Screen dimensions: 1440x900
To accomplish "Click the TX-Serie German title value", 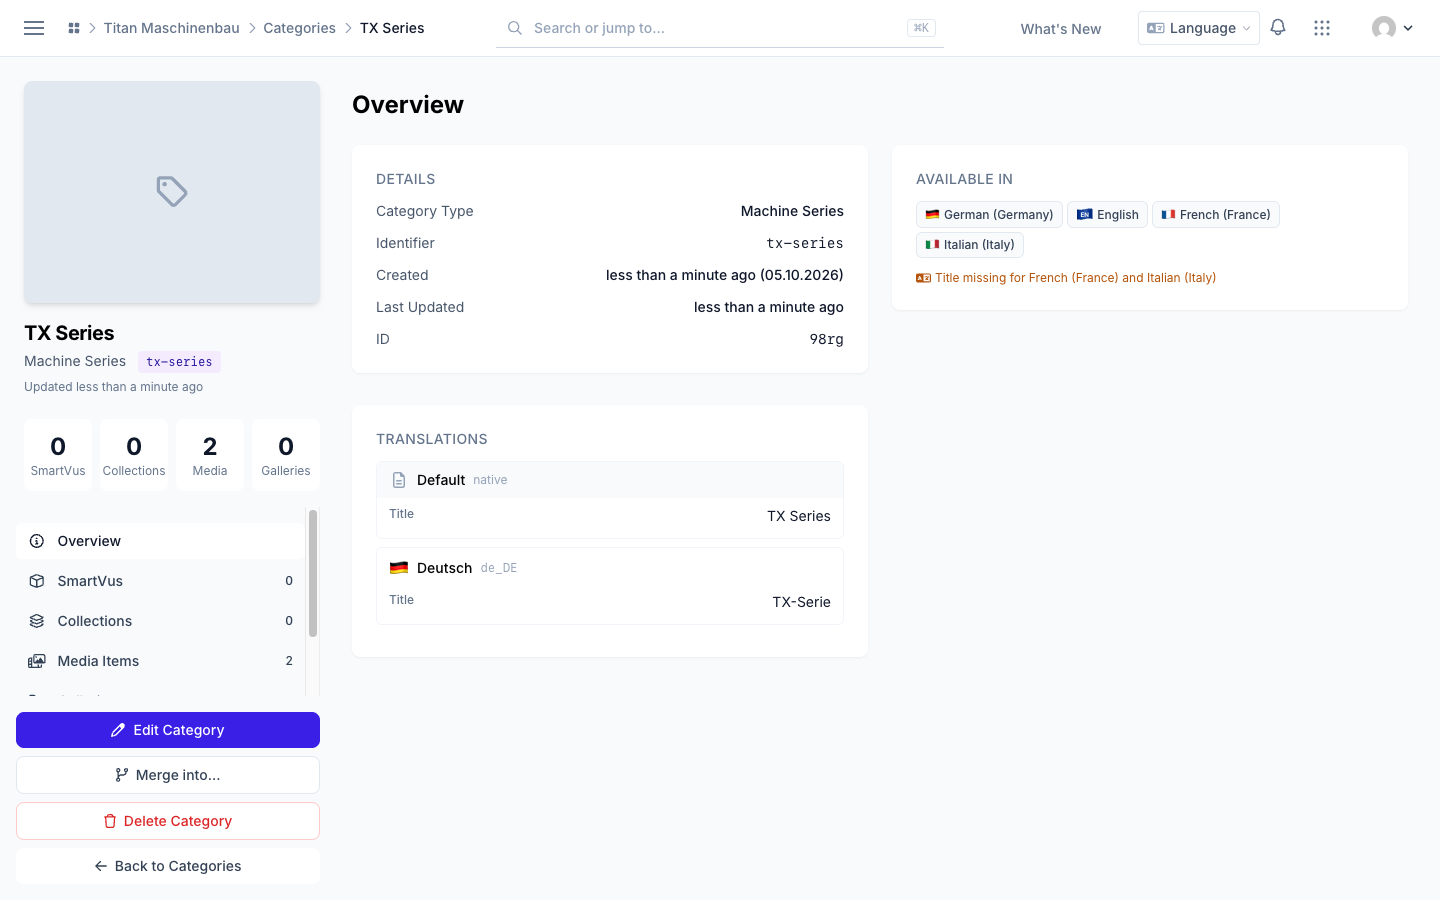I will [801, 602].
